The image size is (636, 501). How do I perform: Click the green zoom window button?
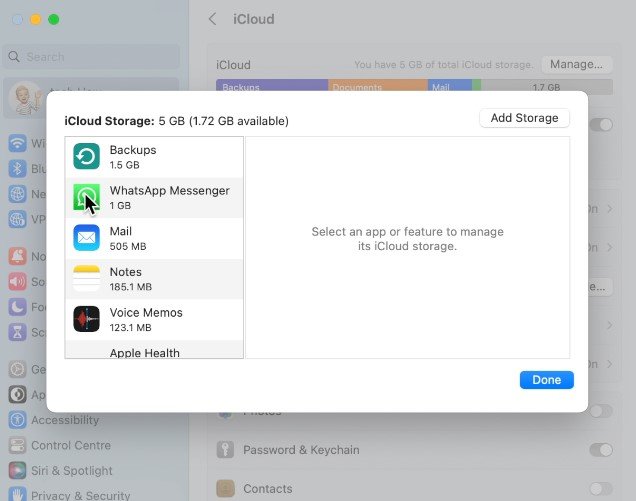point(54,19)
